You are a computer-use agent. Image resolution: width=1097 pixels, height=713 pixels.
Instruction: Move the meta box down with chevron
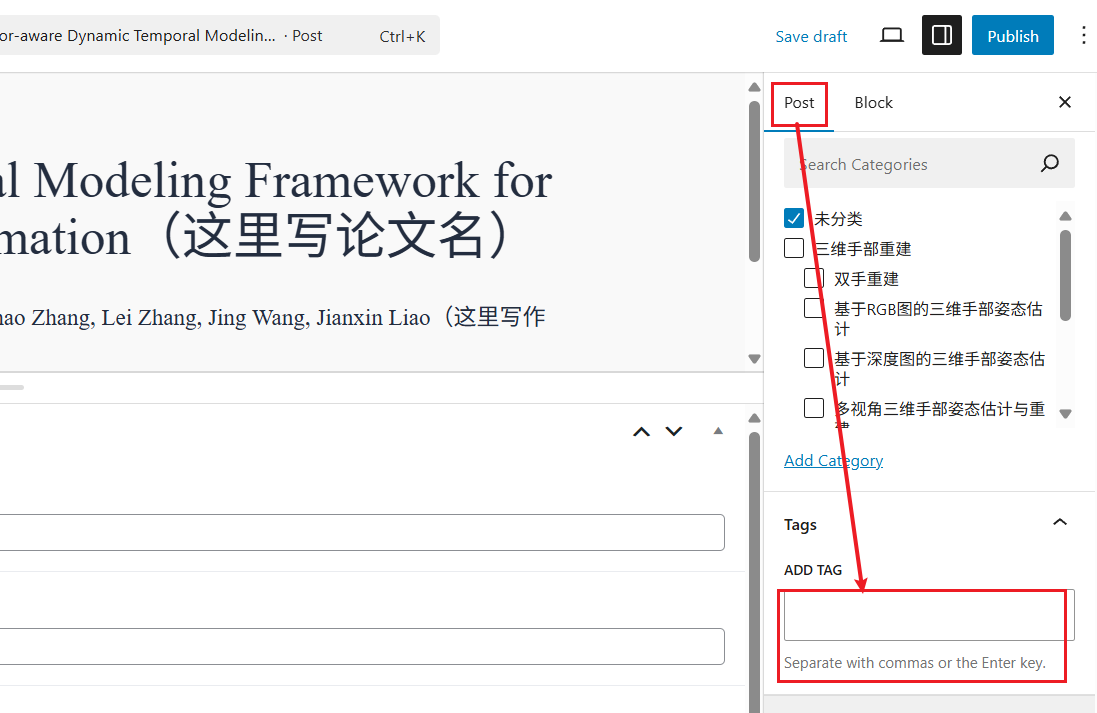point(674,432)
